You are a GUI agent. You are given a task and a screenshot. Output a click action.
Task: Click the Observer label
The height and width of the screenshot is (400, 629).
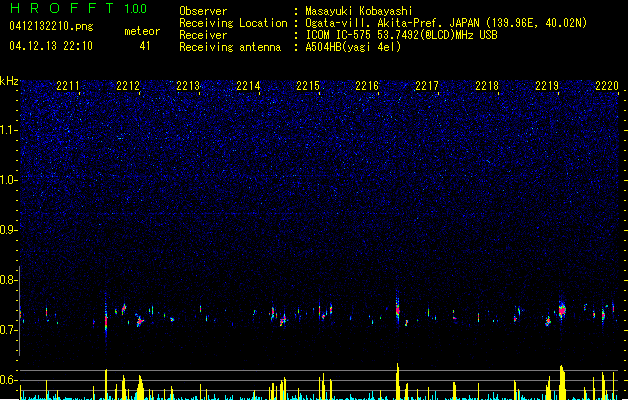203,11
